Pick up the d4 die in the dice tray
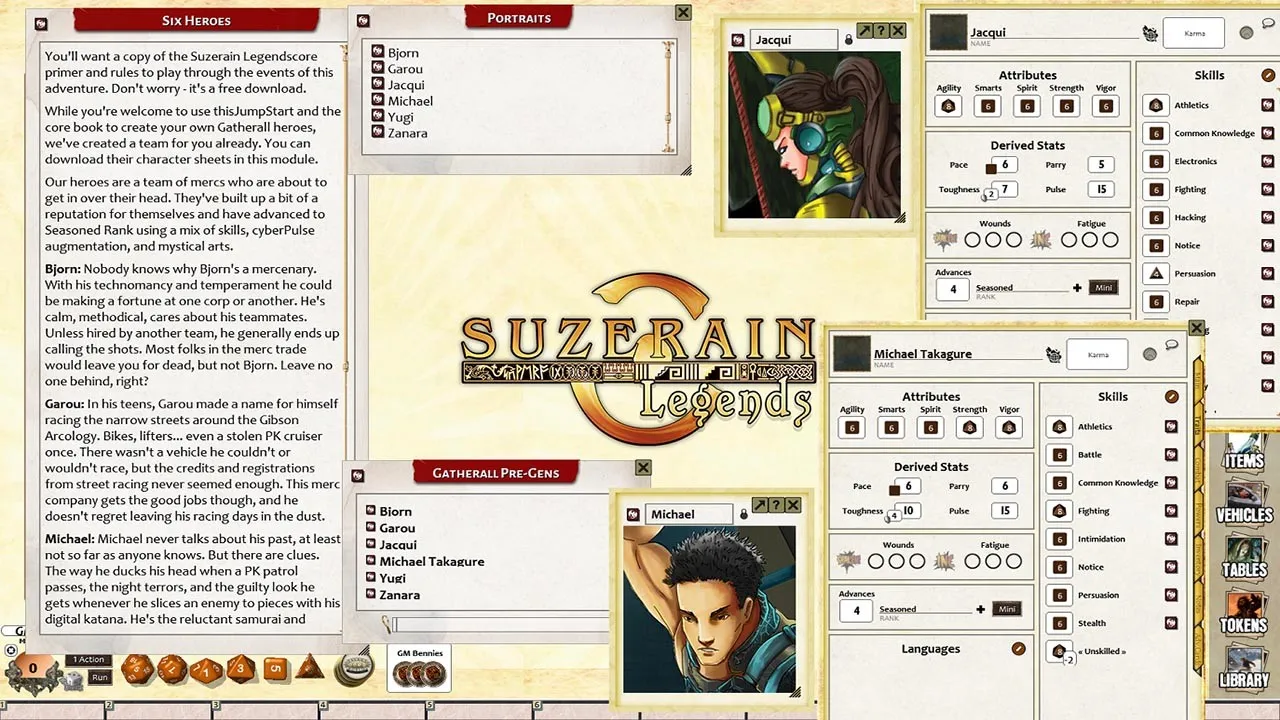 click(x=311, y=667)
